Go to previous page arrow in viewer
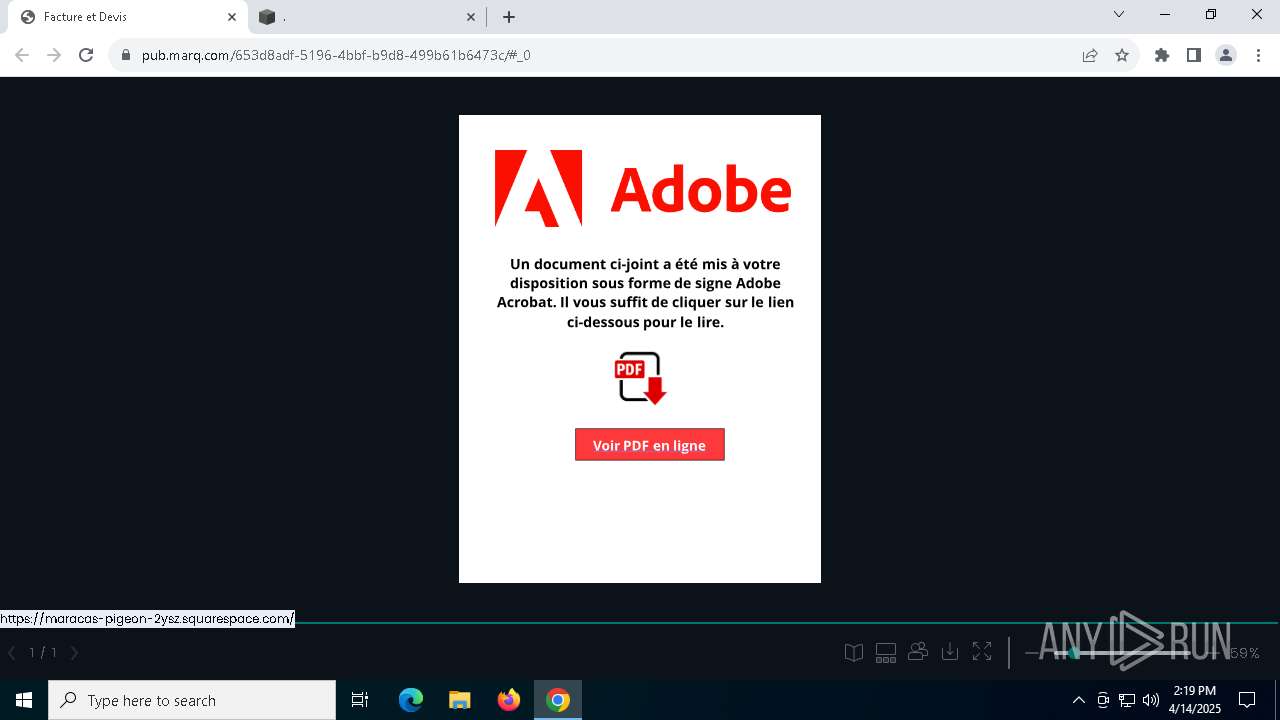 [x=11, y=653]
